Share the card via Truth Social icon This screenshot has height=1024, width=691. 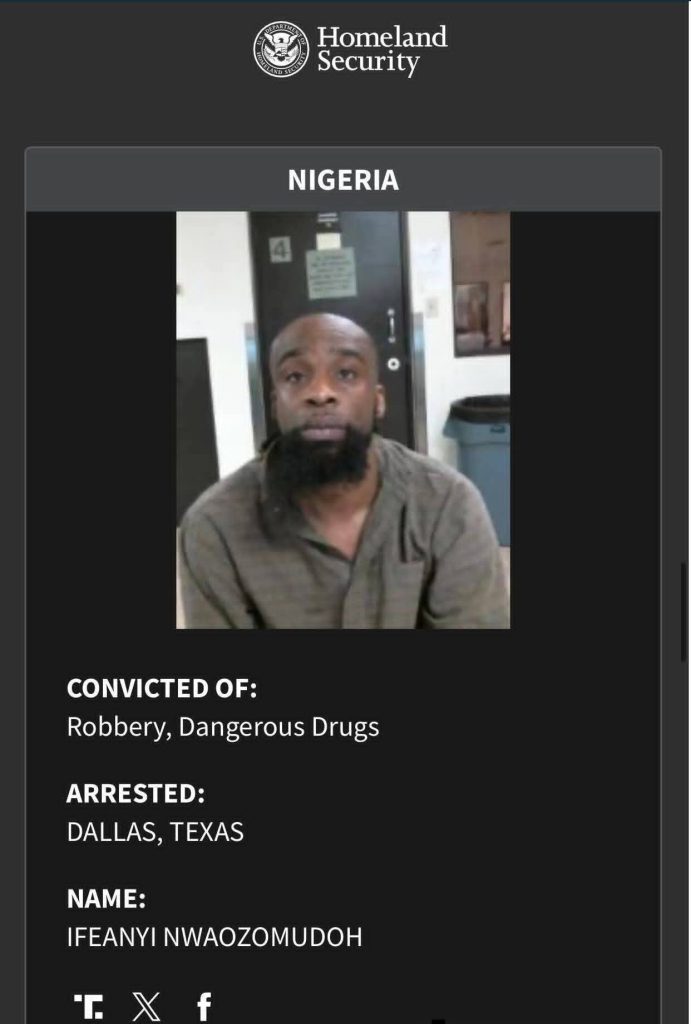88,1006
